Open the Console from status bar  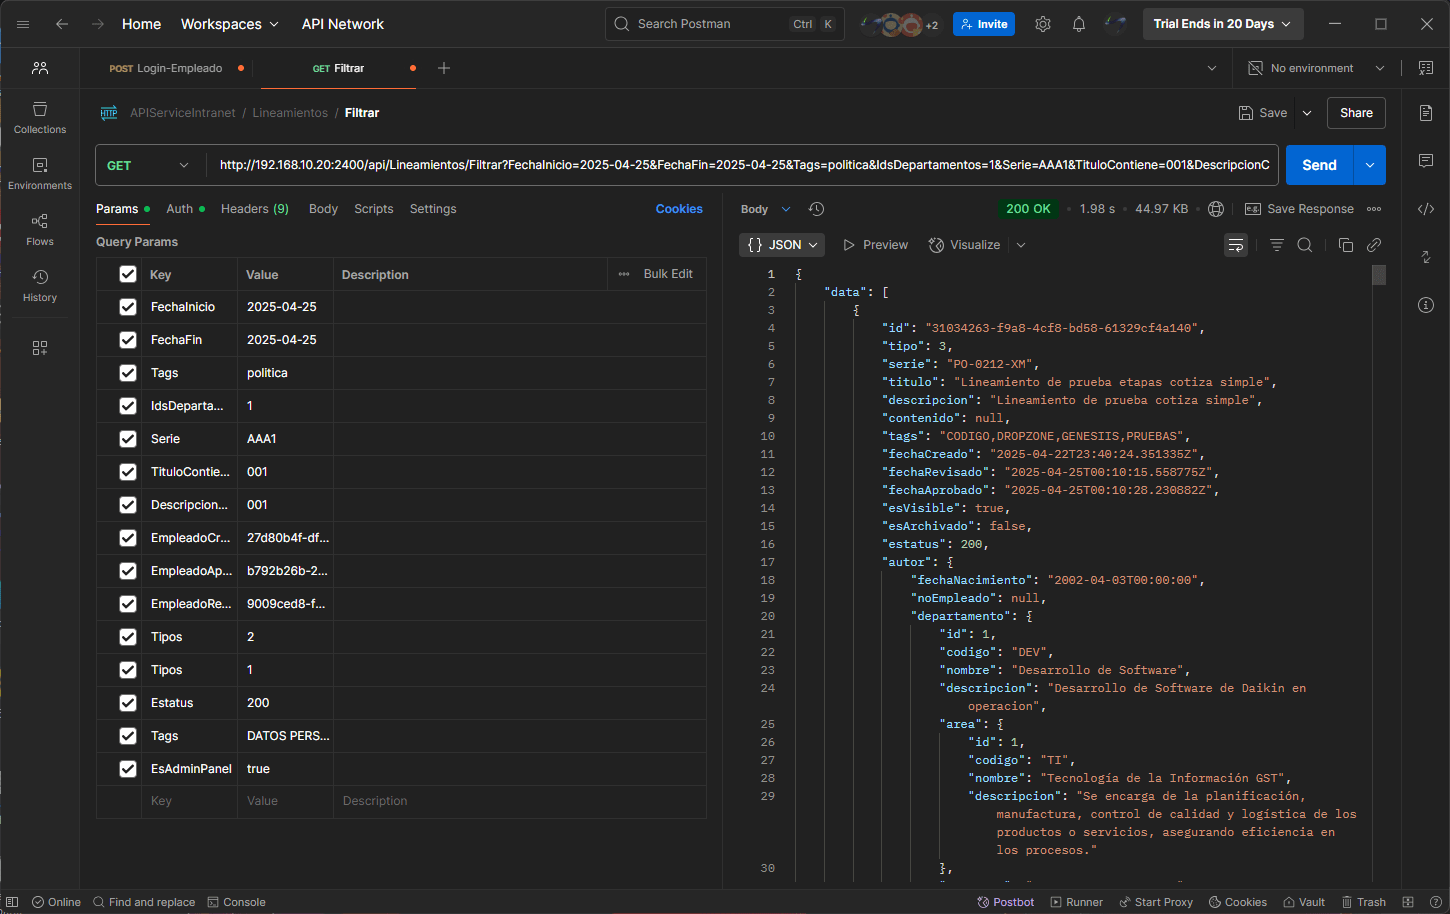point(236,902)
